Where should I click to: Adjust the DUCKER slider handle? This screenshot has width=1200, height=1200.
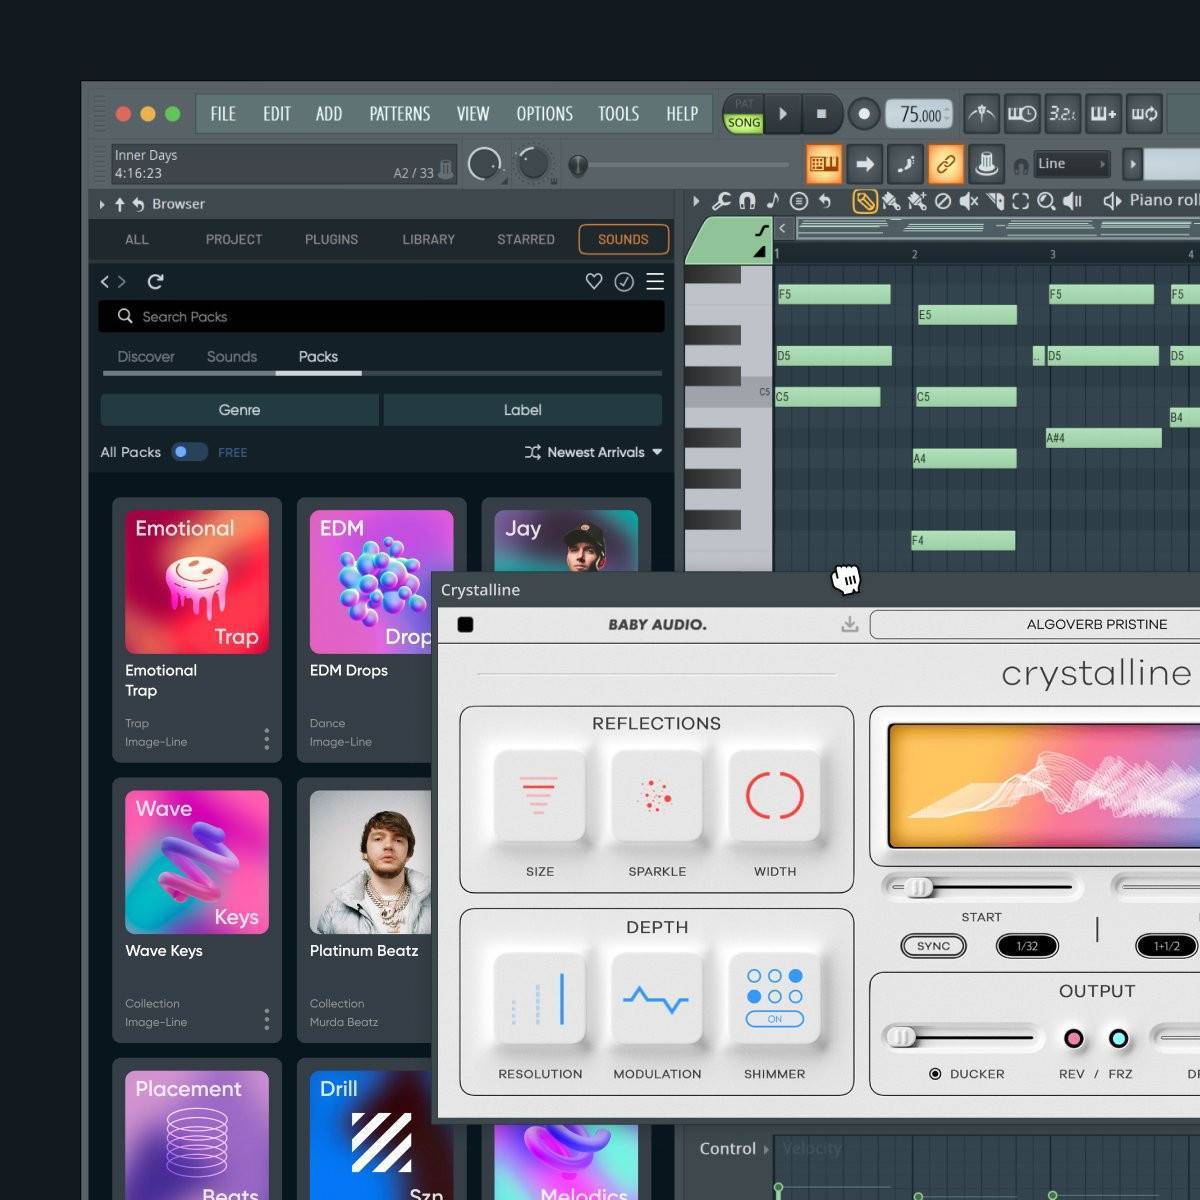click(901, 1037)
